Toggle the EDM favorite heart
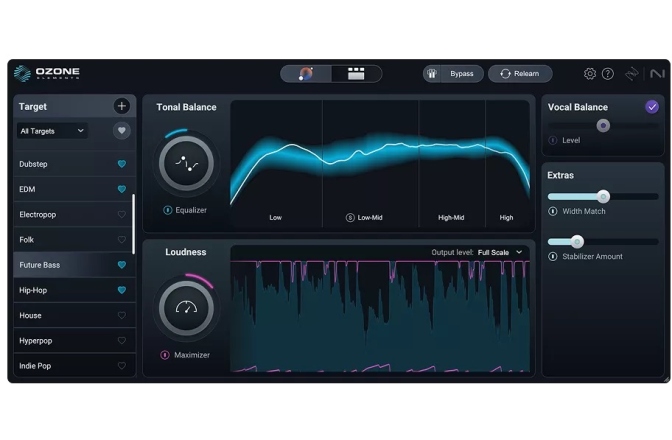The height and width of the screenshot is (440, 672). pos(122,189)
